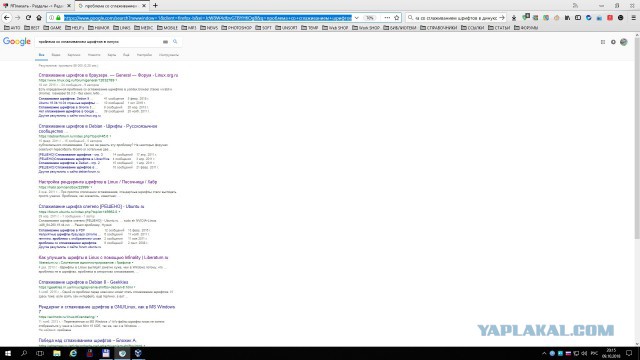Viewport: 640px width, 360px height.
Task: Click the selected URL in the address bar
Action: pyautogui.click(x=207, y=18)
